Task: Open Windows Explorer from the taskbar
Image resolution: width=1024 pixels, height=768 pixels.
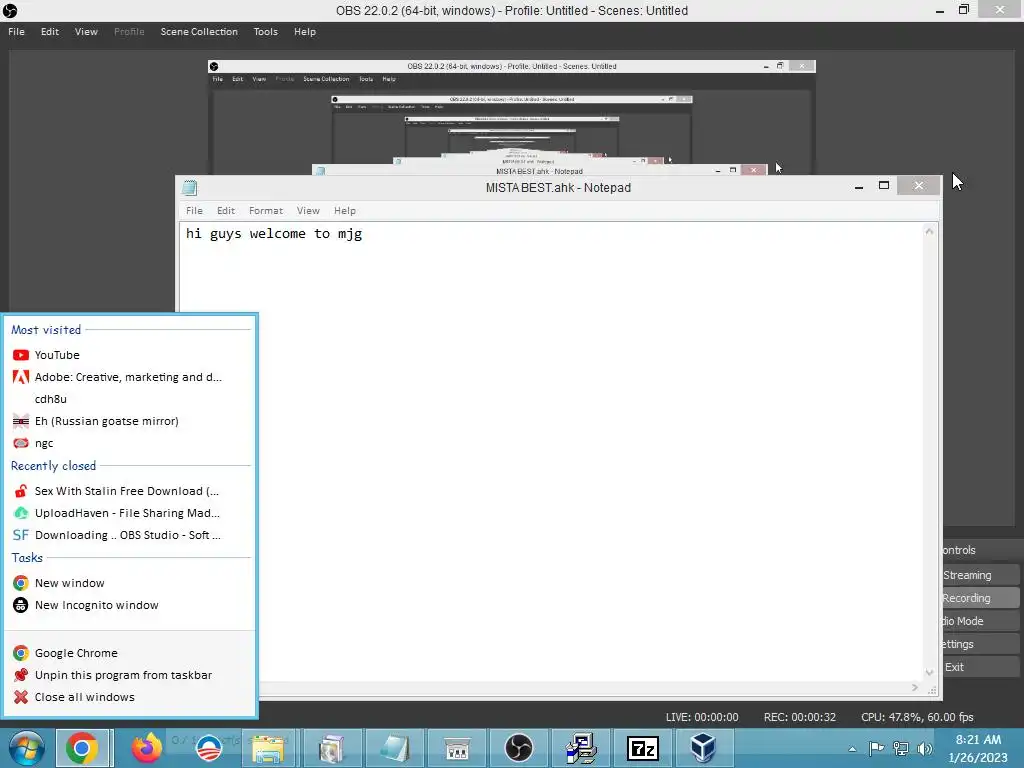Action: click(268, 748)
